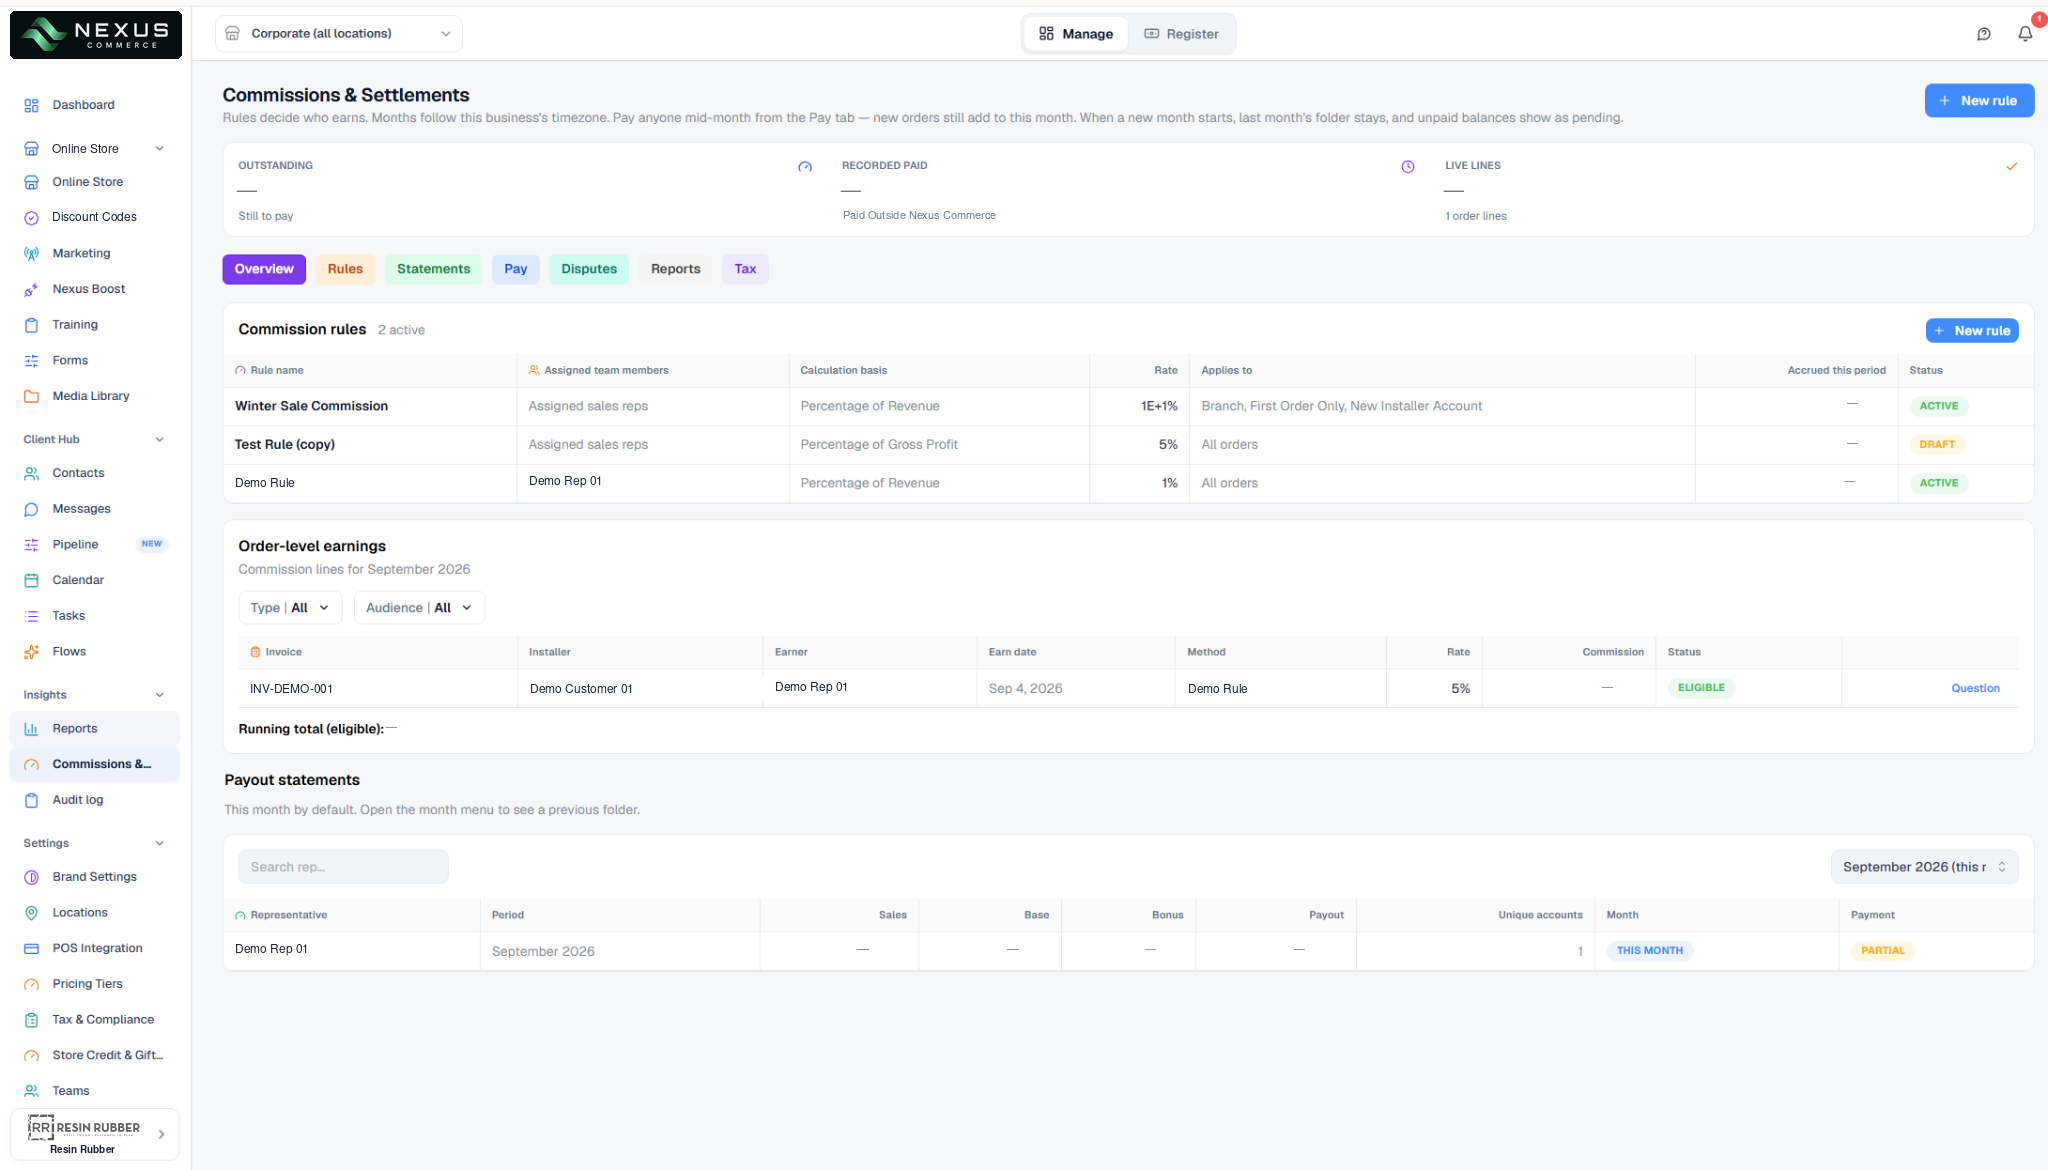
Task: Open the Test Rule (copy) row
Action: tap(1128, 445)
